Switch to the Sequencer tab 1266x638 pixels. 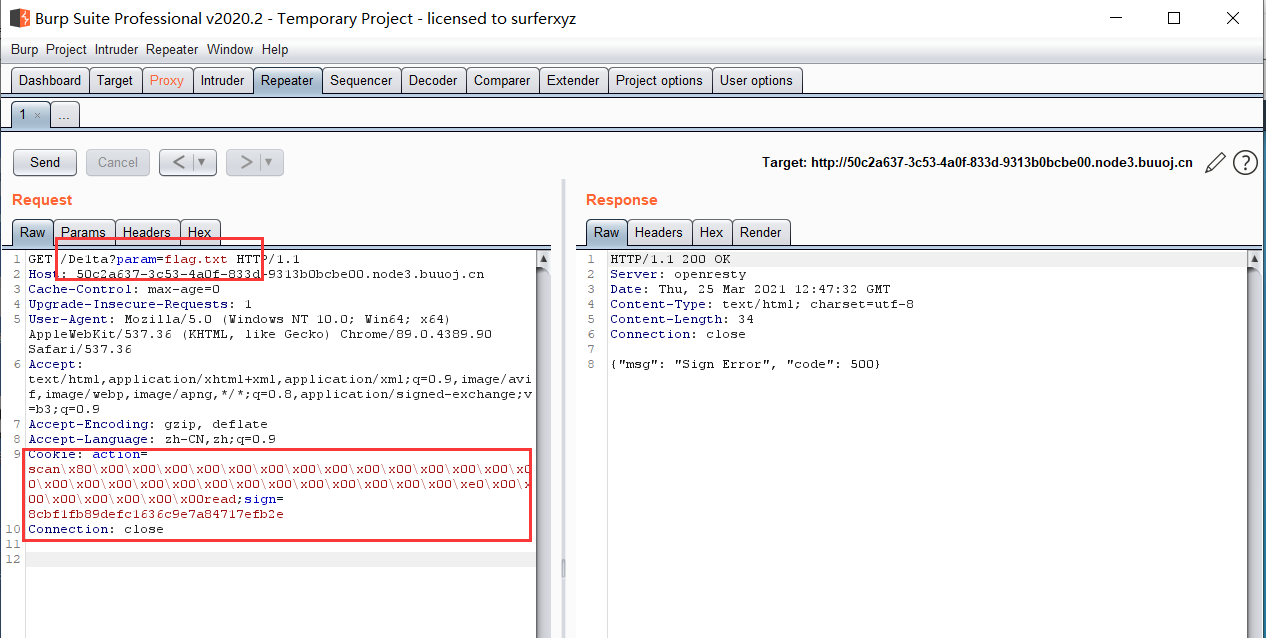click(361, 81)
